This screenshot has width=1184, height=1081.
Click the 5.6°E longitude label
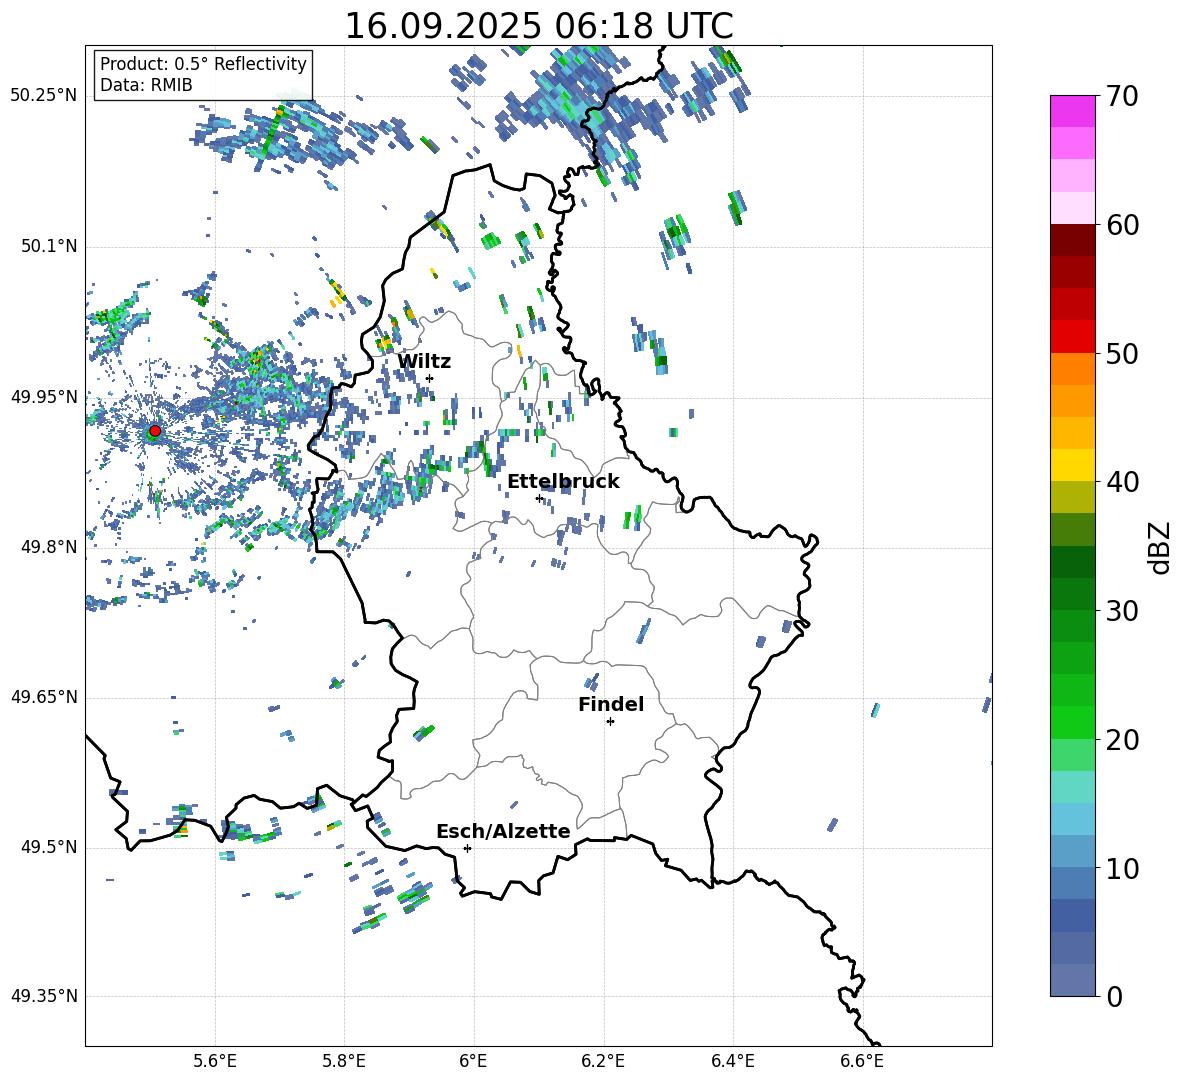[215, 1061]
